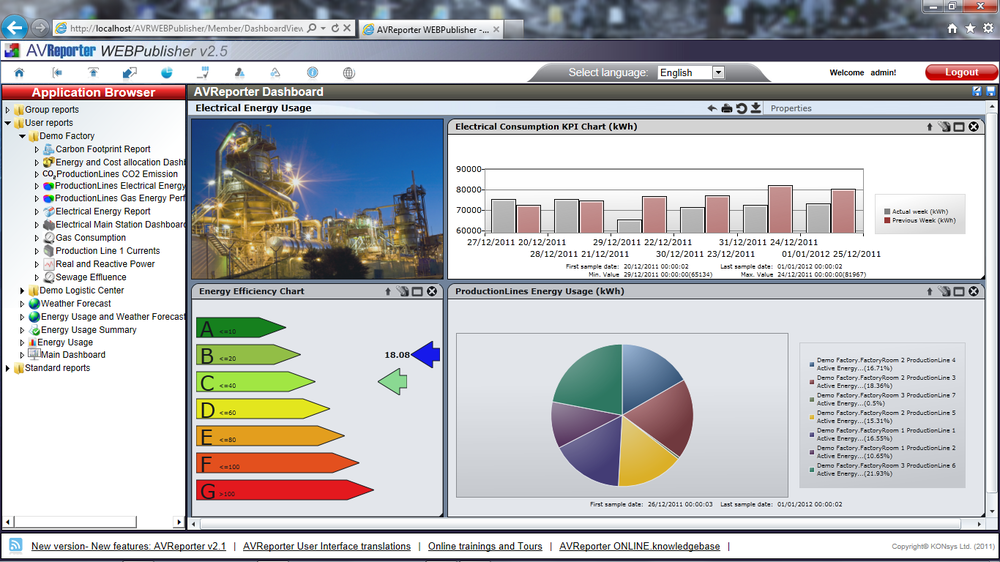Expand the Weather Forecast node
The width and height of the screenshot is (1000, 562).
coord(22,304)
